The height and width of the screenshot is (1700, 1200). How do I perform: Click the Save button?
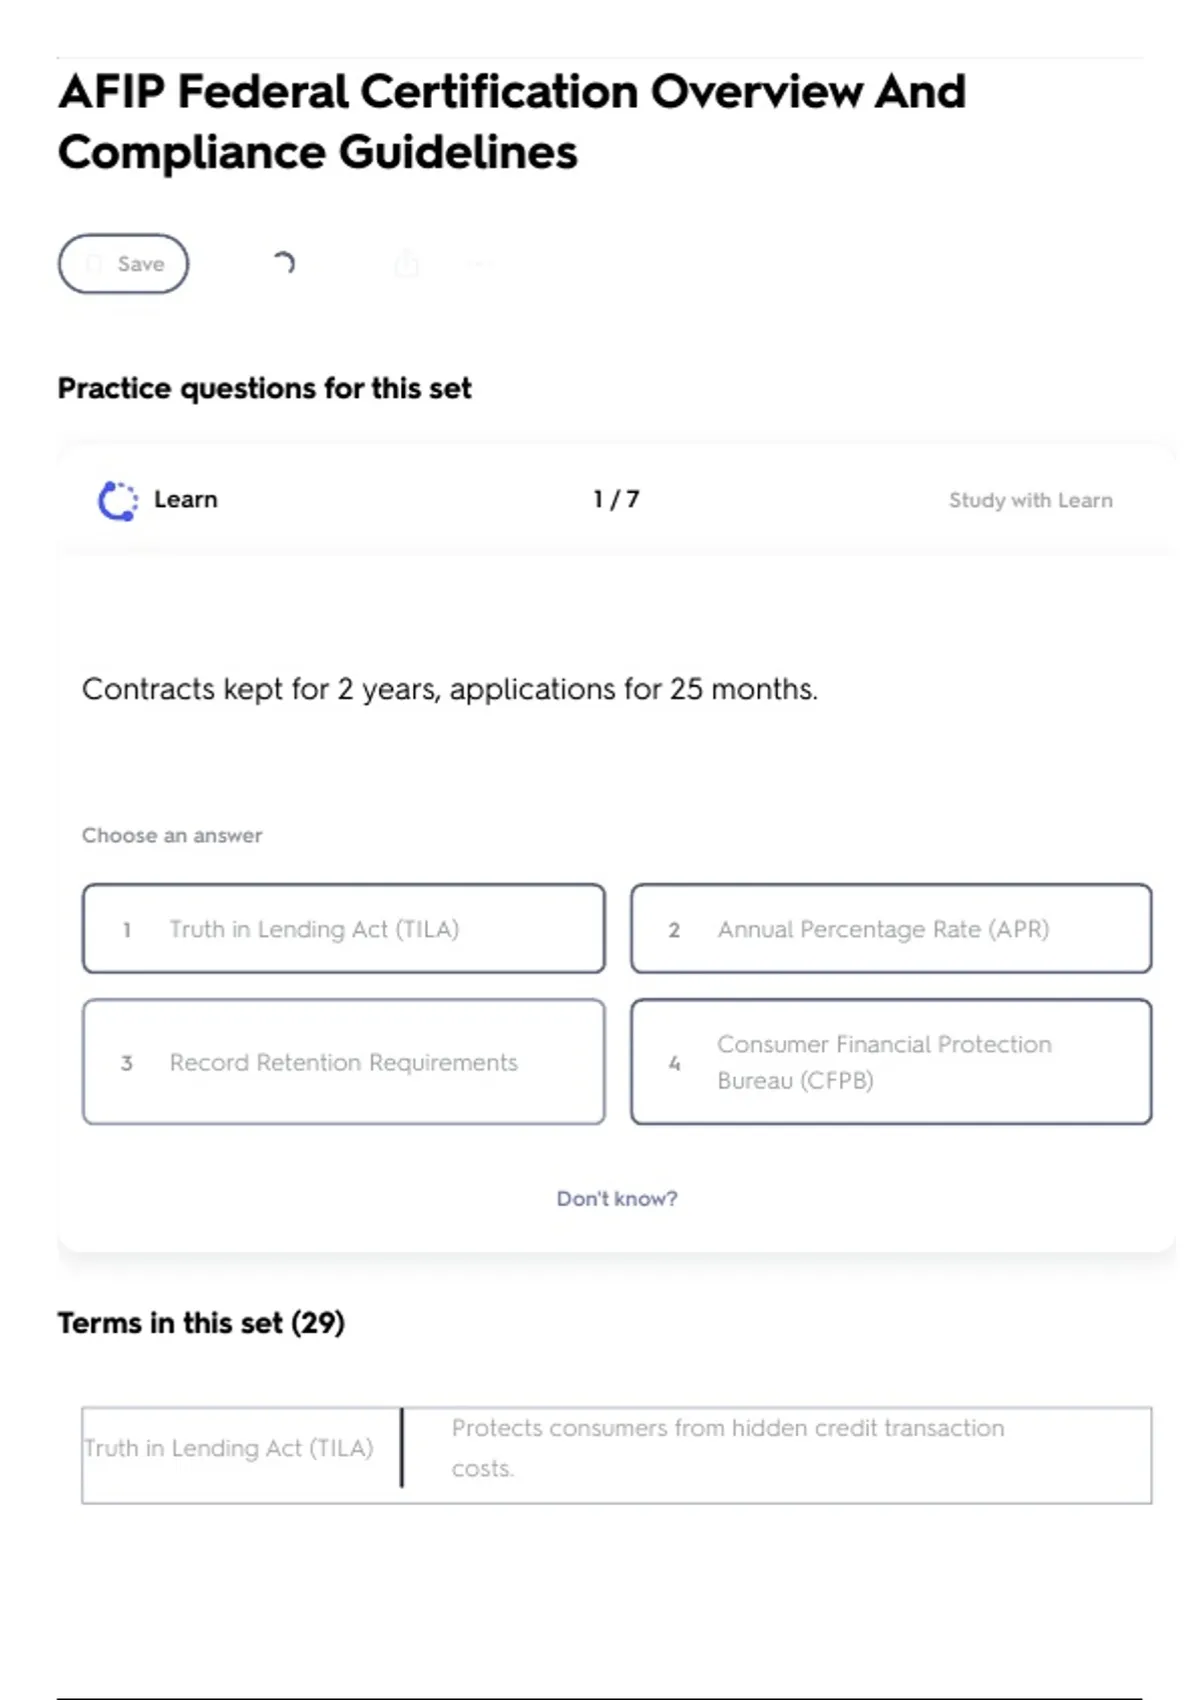click(123, 264)
